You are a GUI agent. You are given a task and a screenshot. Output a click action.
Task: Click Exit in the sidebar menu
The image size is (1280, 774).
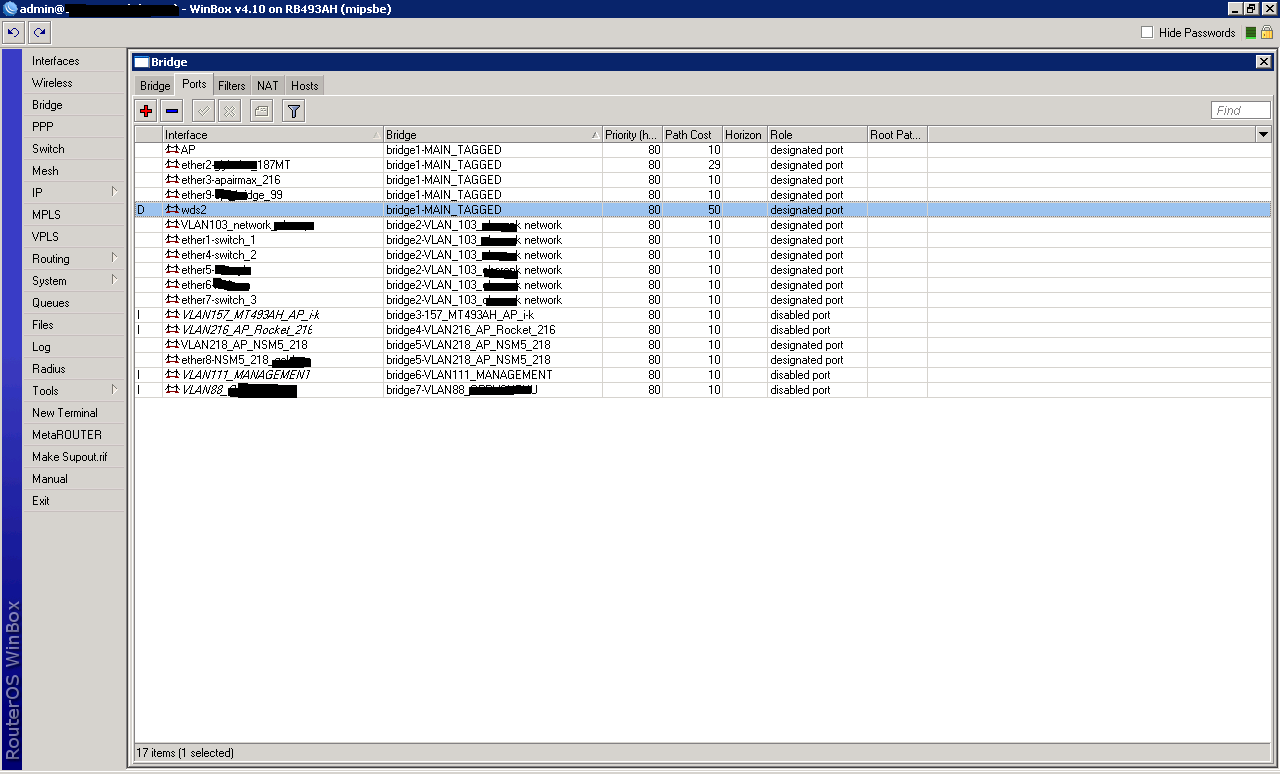pyautogui.click(x=75, y=501)
